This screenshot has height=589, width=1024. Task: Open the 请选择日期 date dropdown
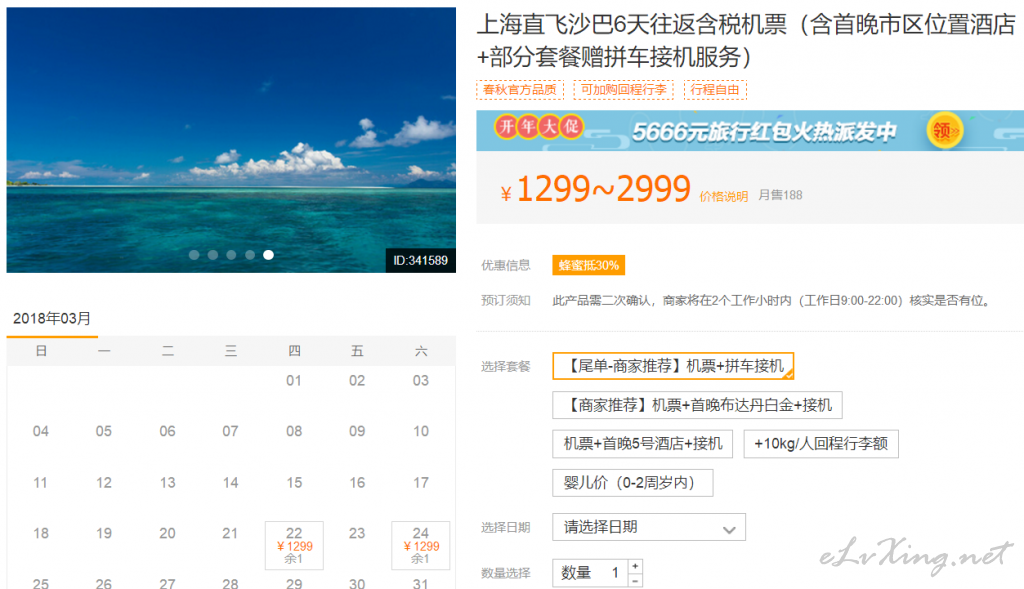coord(648,527)
